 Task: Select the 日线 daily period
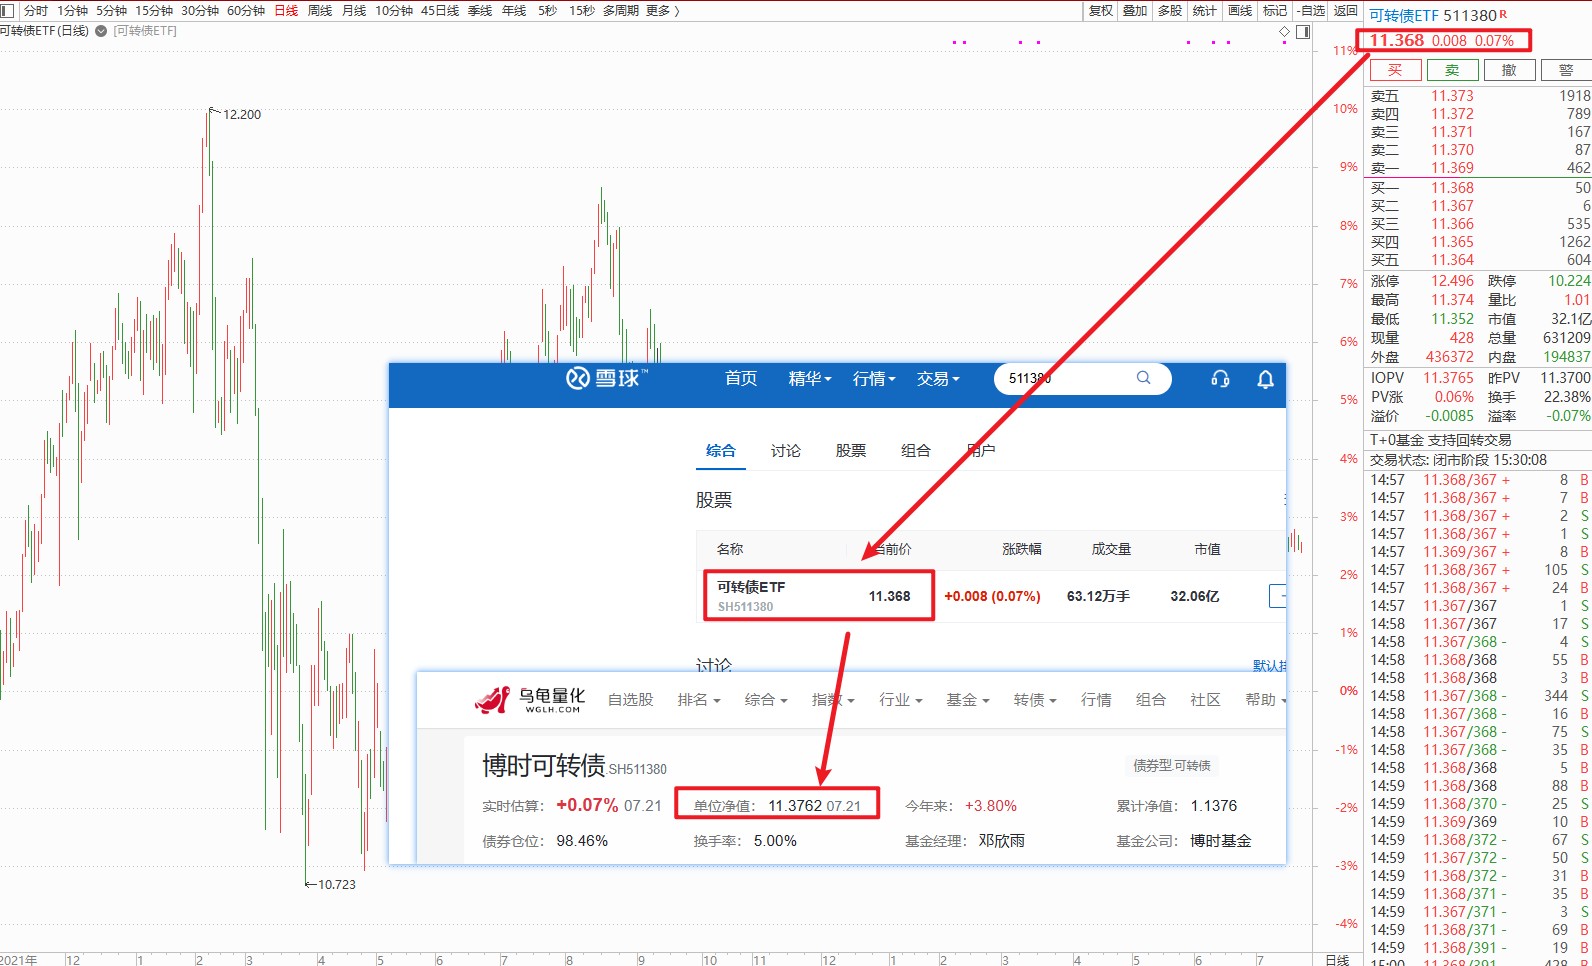pos(286,10)
